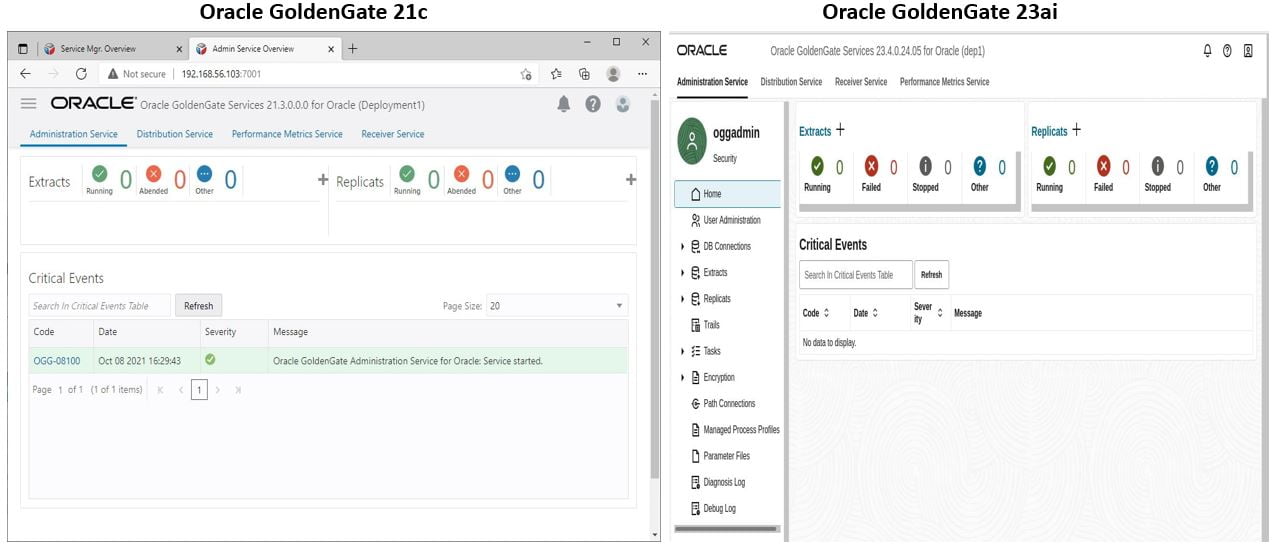Open the 23ai help question mark icon
Image resolution: width=1273 pixels, height=548 pixels.
click(1227, 51)
